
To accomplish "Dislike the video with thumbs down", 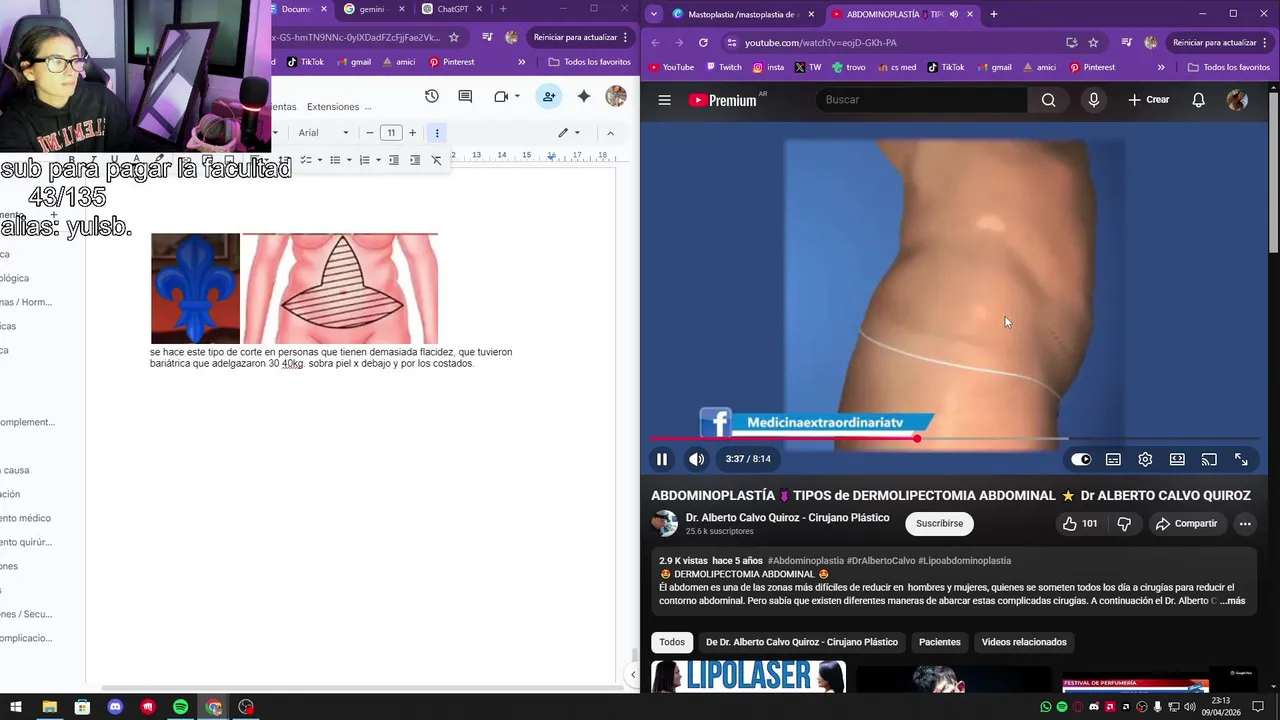I will click(x=1124, y=523).
